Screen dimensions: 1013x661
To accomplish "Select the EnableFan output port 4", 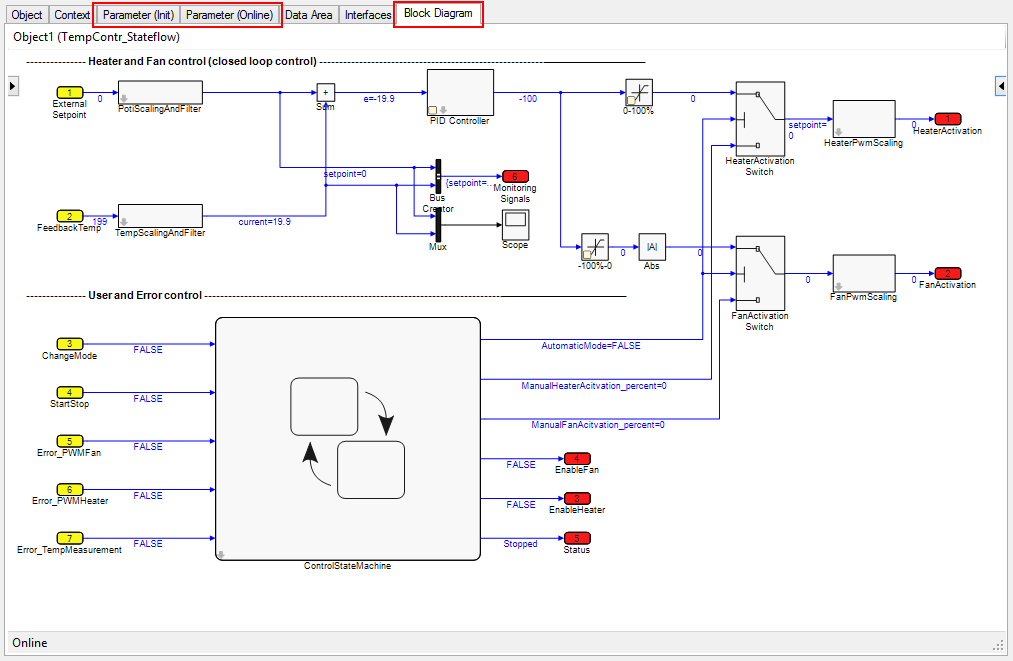I will [x=577, y=459].
